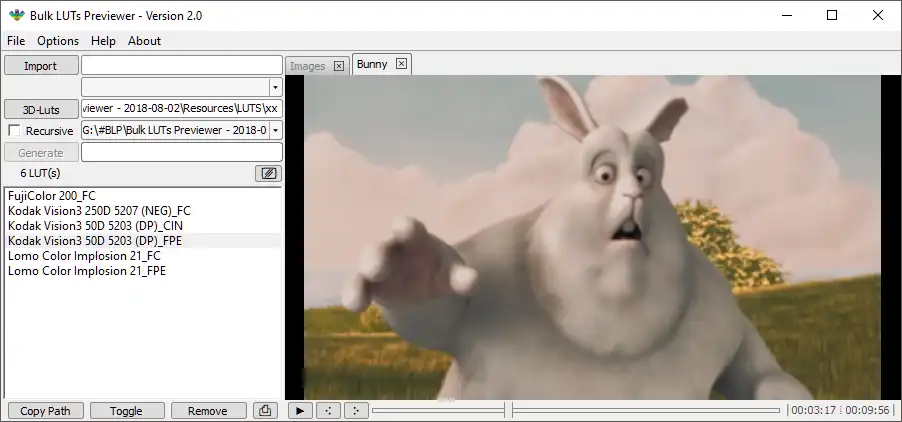
Task: Click the 3D-Luts button
Action: (41, 109)
